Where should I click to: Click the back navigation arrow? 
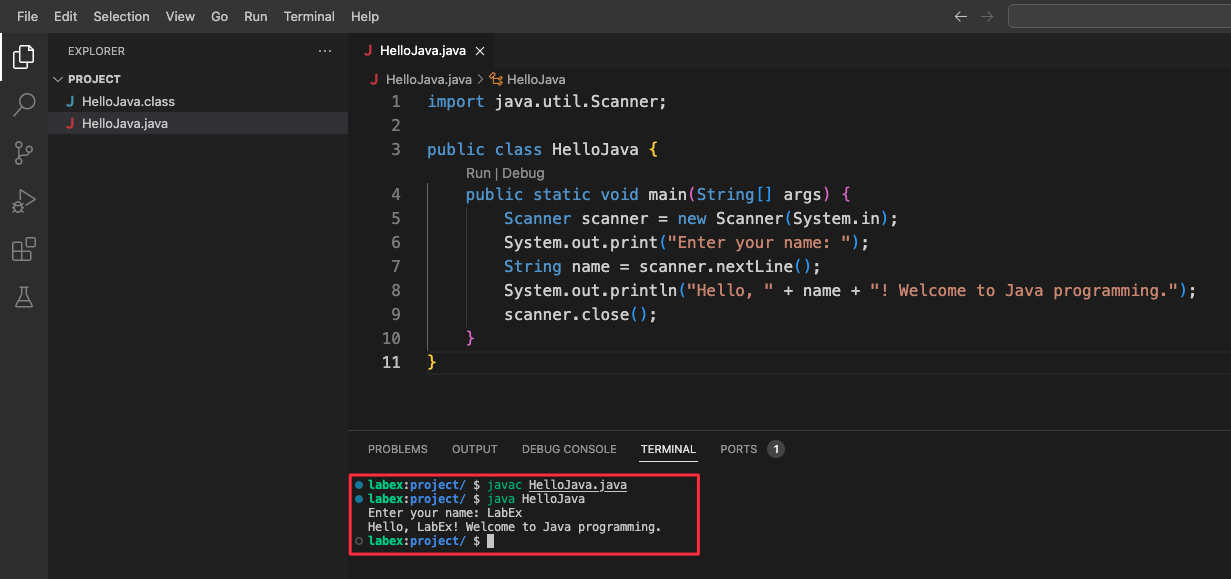(960, 16)
